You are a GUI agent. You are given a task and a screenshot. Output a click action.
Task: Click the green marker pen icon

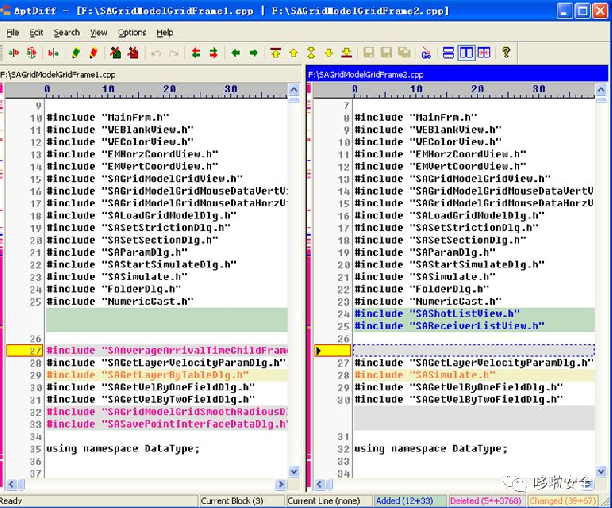[x=76, y=52]
